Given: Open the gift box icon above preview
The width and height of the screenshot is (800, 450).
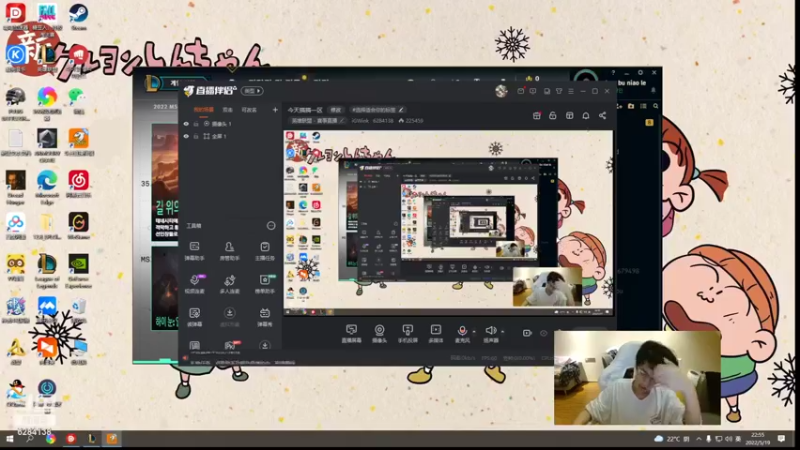Looking at the screenshot, I should pyautogui.click(x=537, y=116).
